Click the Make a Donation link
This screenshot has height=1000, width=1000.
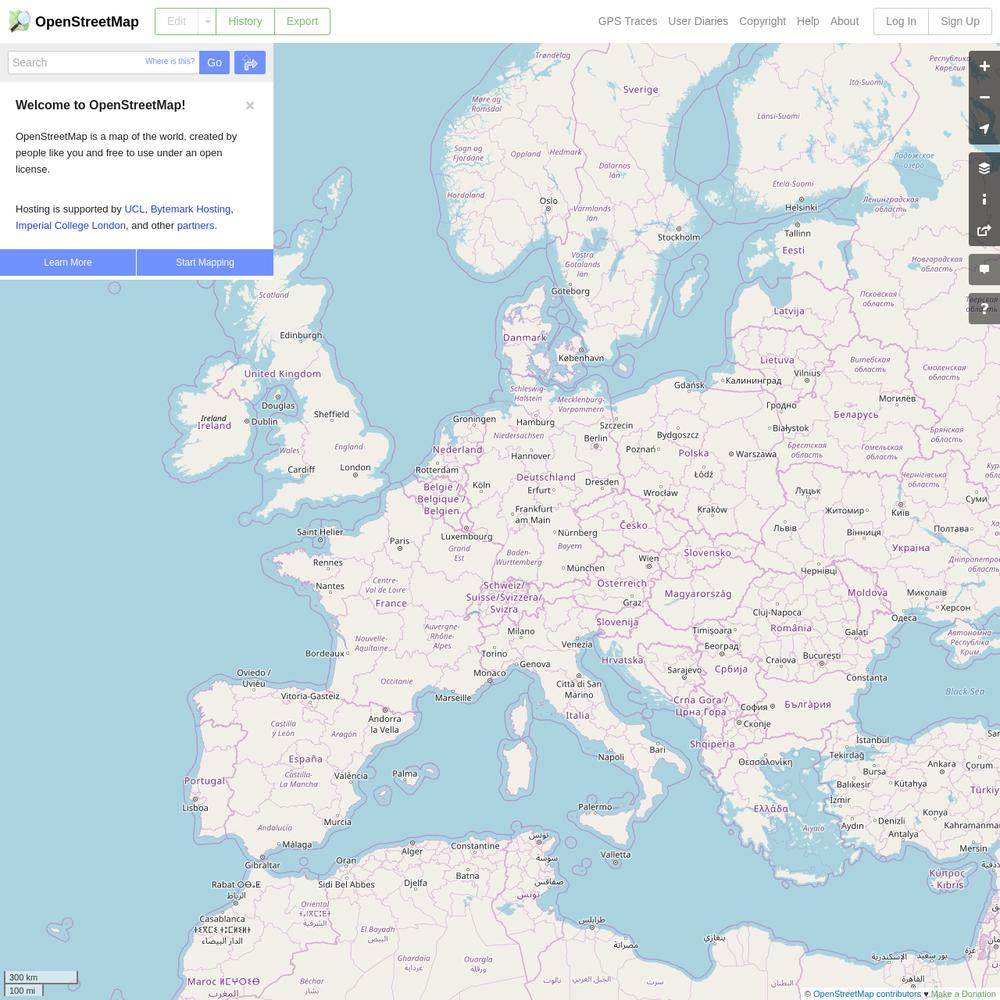coord(965,994)
